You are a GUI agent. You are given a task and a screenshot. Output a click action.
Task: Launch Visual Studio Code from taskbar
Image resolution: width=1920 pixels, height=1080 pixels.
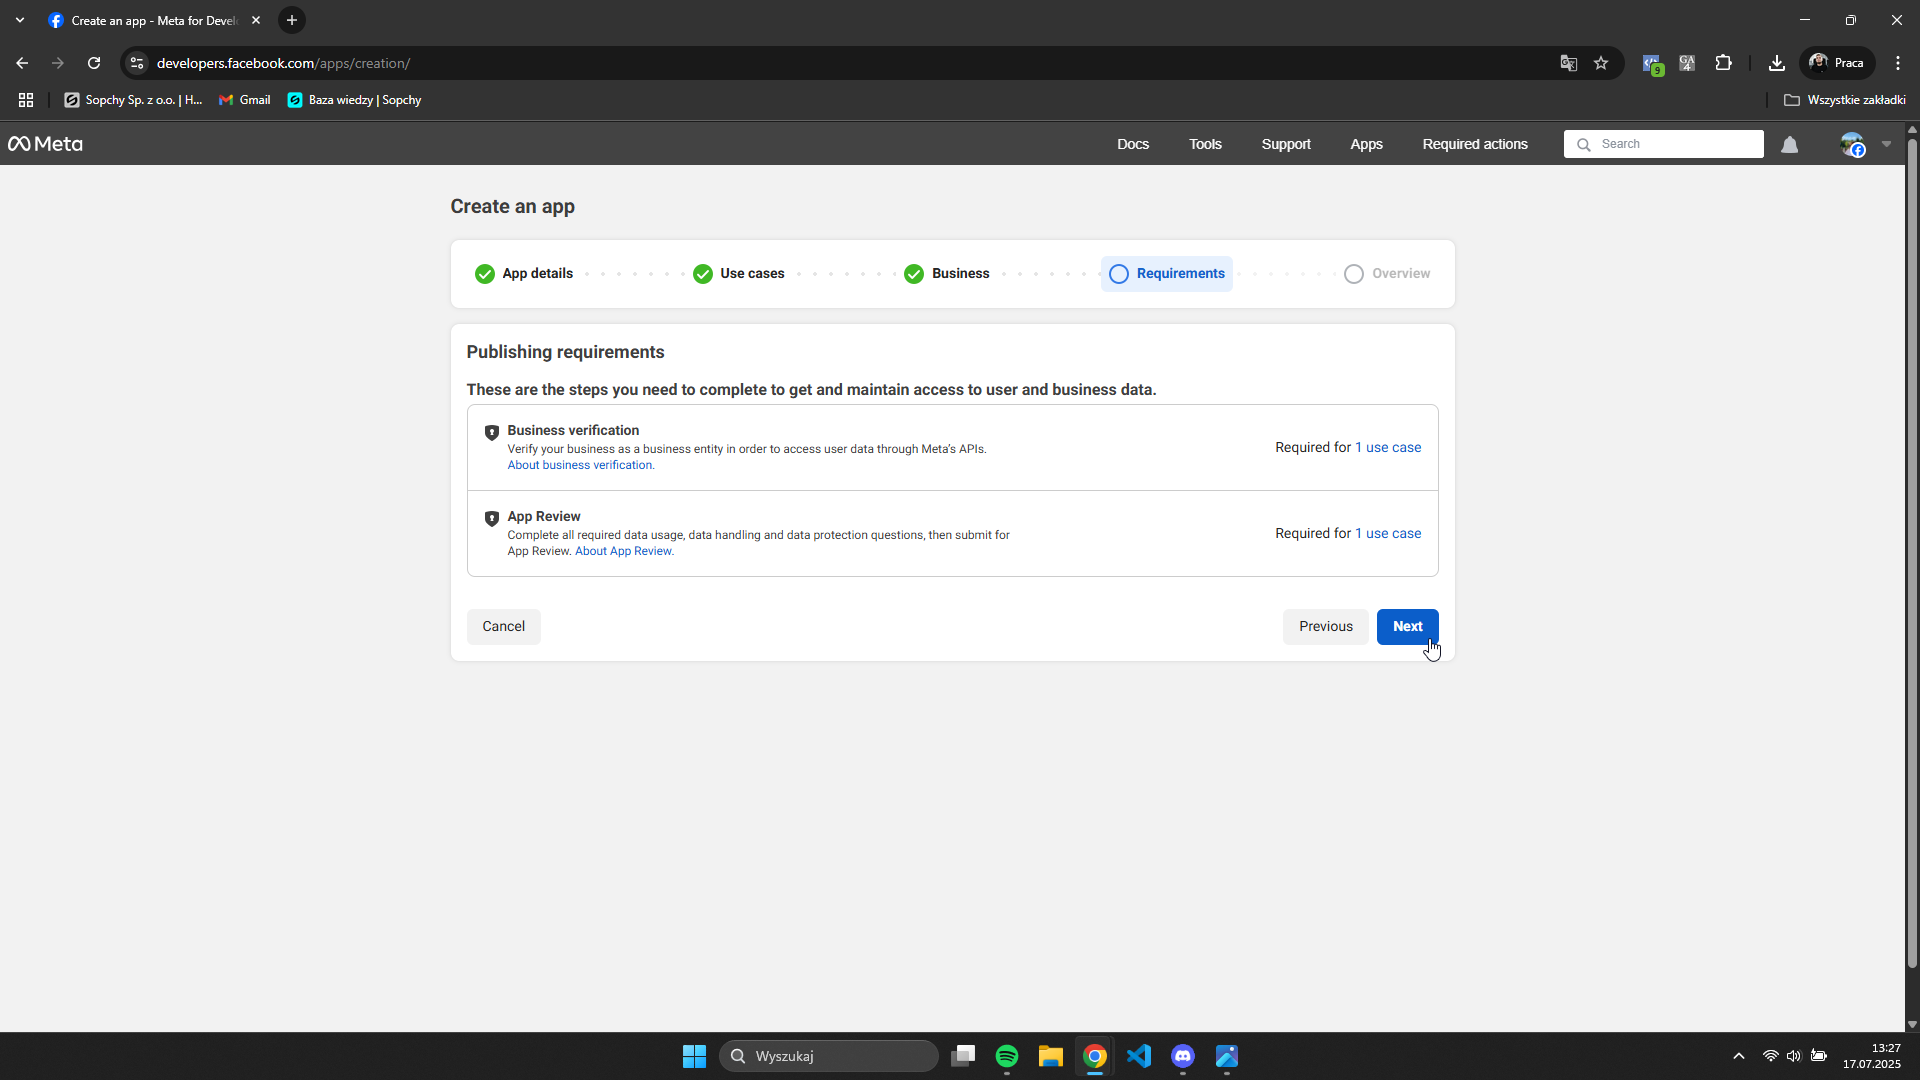(x=1138, y=1056)
